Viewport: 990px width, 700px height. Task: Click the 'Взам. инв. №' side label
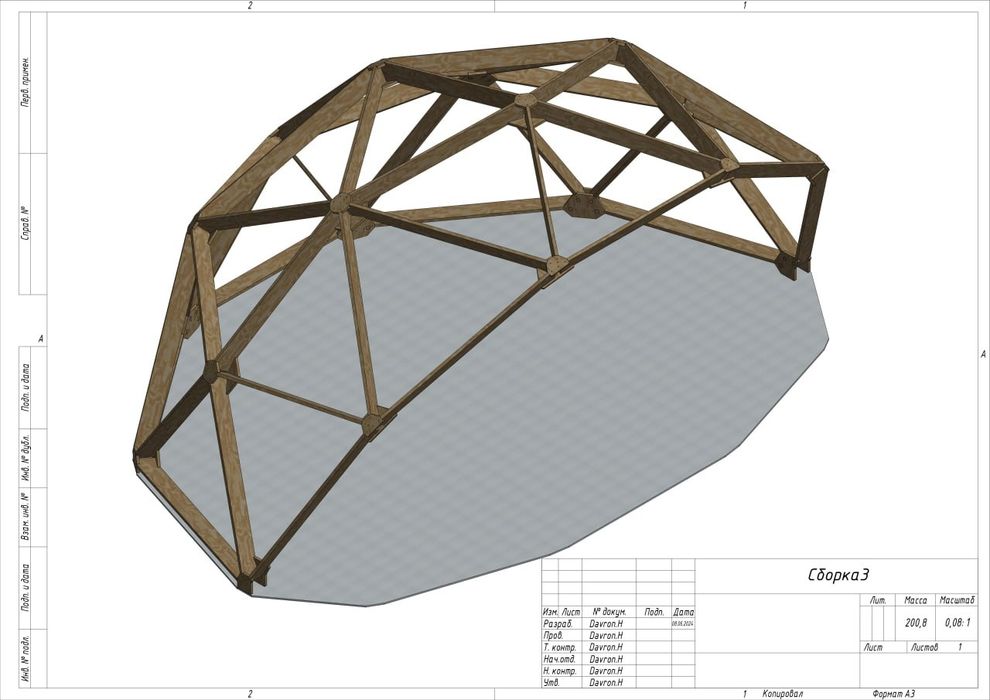click(26, 516)
